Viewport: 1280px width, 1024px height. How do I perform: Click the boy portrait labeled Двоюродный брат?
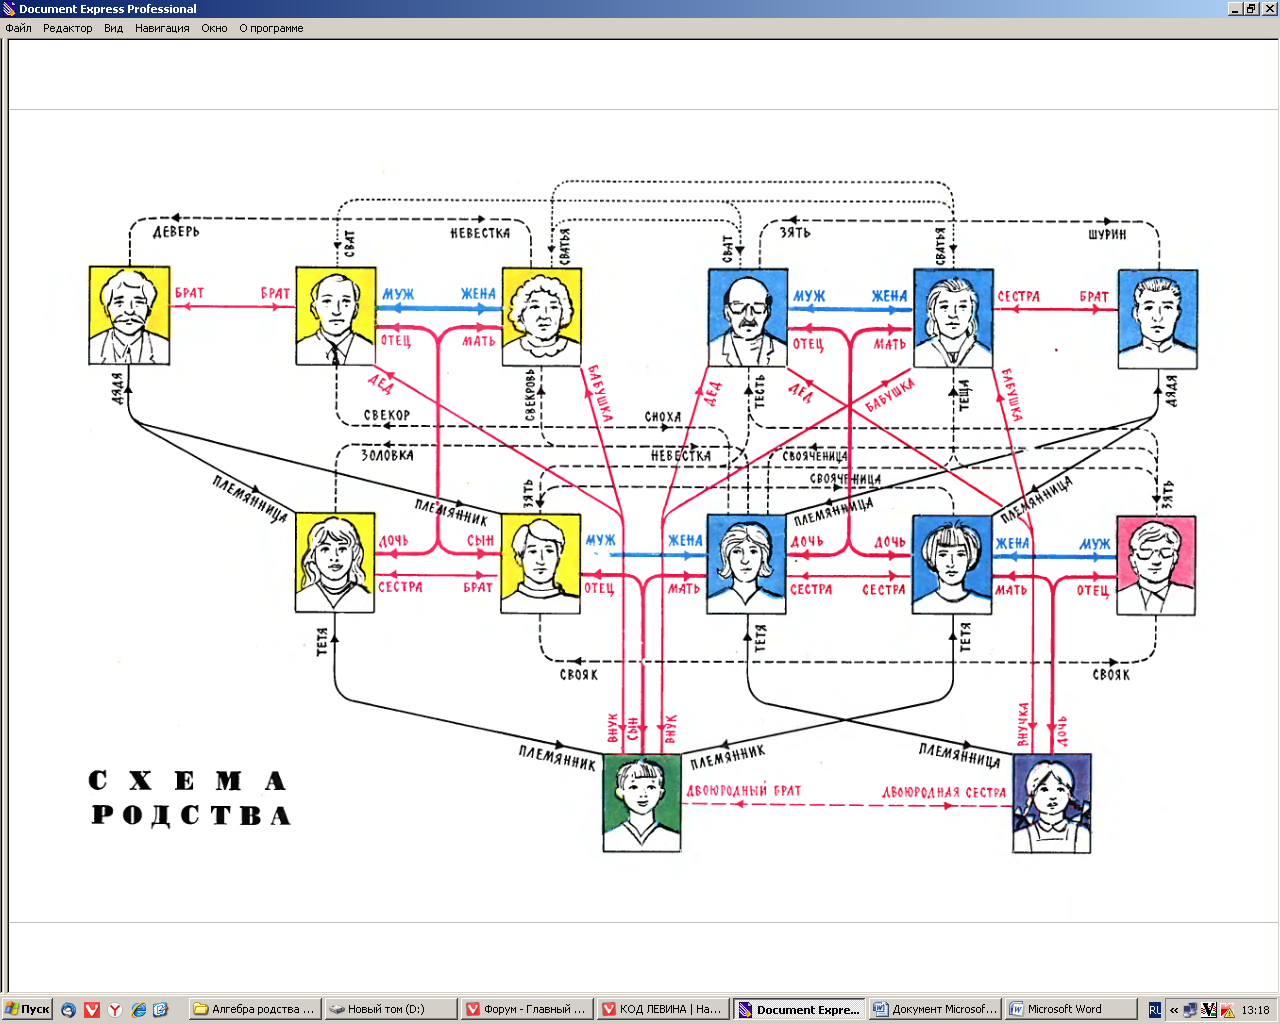click(x=642, y=802)
